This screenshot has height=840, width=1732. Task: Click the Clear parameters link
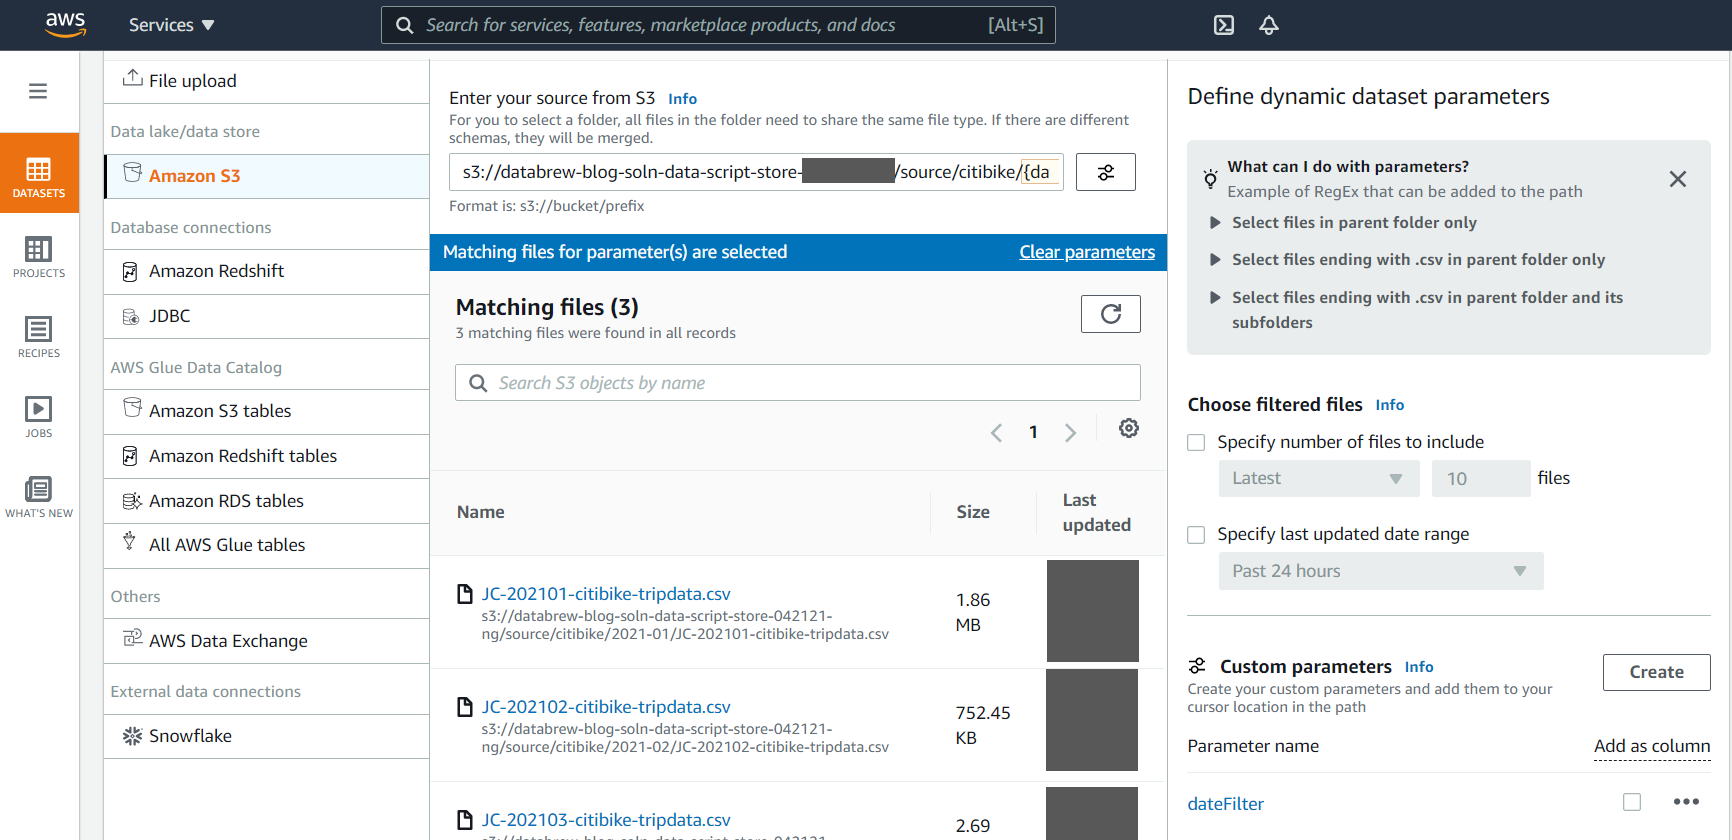click(1086, 252)
